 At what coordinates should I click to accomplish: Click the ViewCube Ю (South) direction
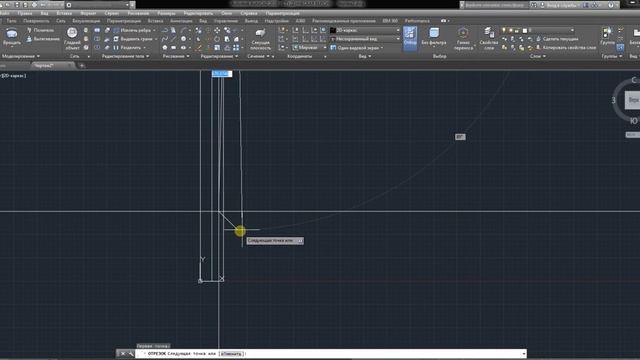tap(633, 121)
